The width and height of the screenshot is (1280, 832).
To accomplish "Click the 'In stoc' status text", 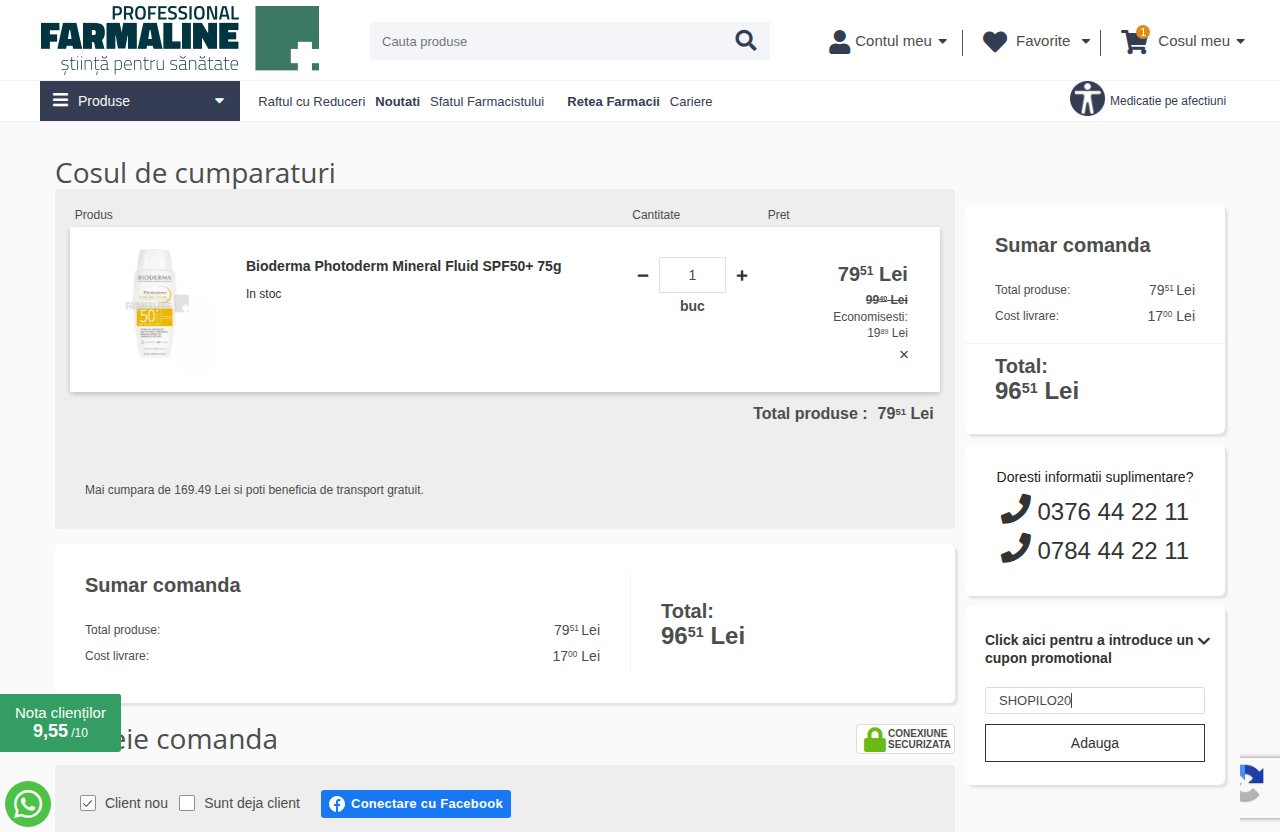I will pos(264,294).
